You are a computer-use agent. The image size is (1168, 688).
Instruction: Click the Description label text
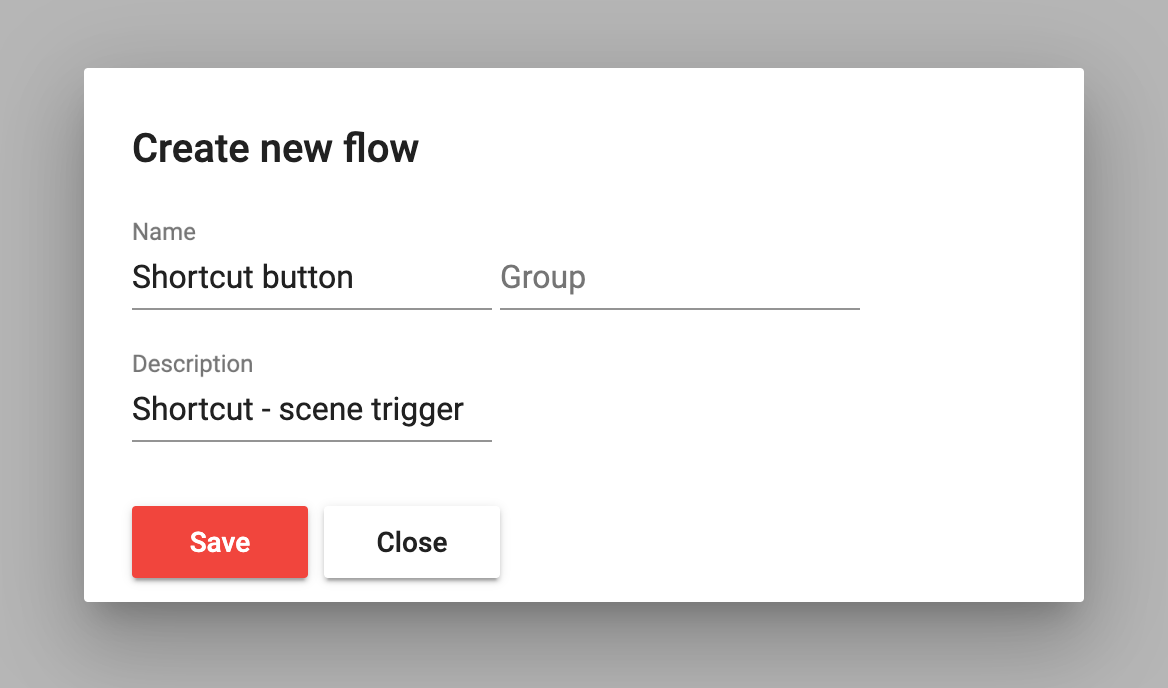click(x=192, y=364)
